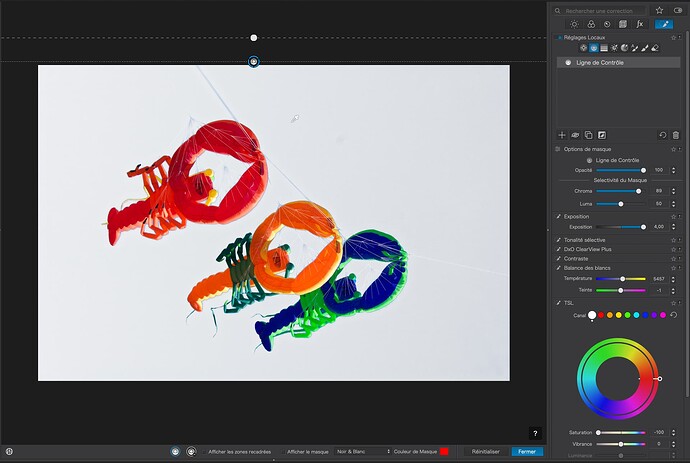Adjust the Saturation slider
The height and width of the screenshot is (463, 690).
tap(620, 433)
